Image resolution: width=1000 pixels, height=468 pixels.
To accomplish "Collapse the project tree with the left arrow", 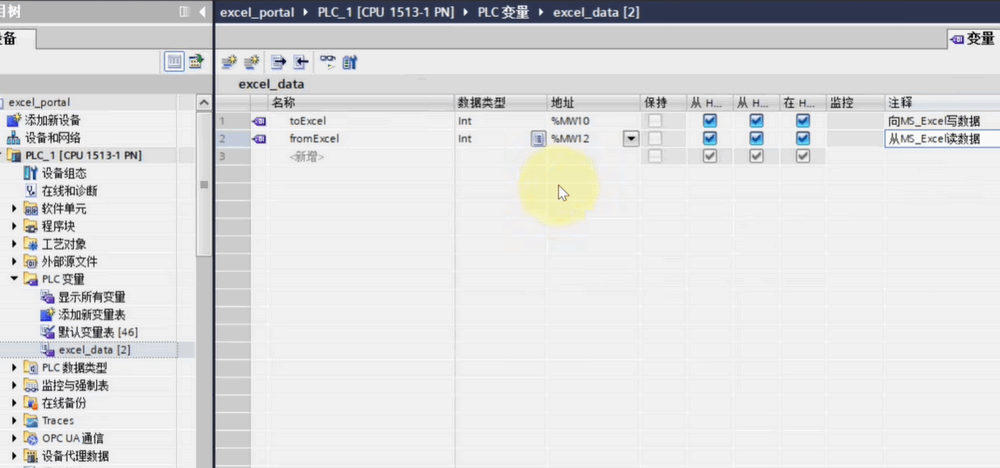I will pyautogui.click(x=204, y=11).
